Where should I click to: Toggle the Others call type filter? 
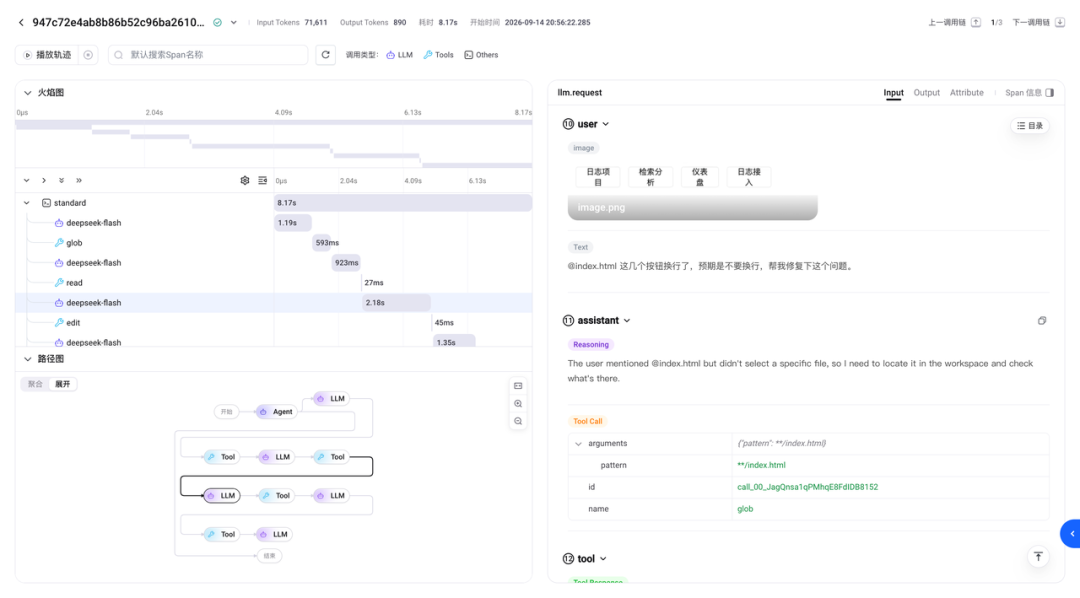coord(481,55)
